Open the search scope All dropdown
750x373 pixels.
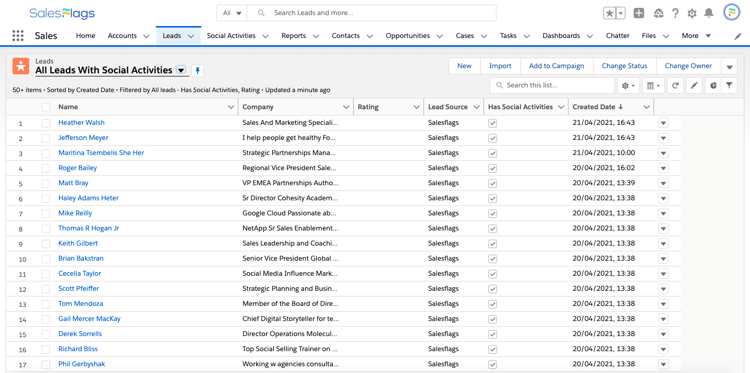click(x=232, y=13)
